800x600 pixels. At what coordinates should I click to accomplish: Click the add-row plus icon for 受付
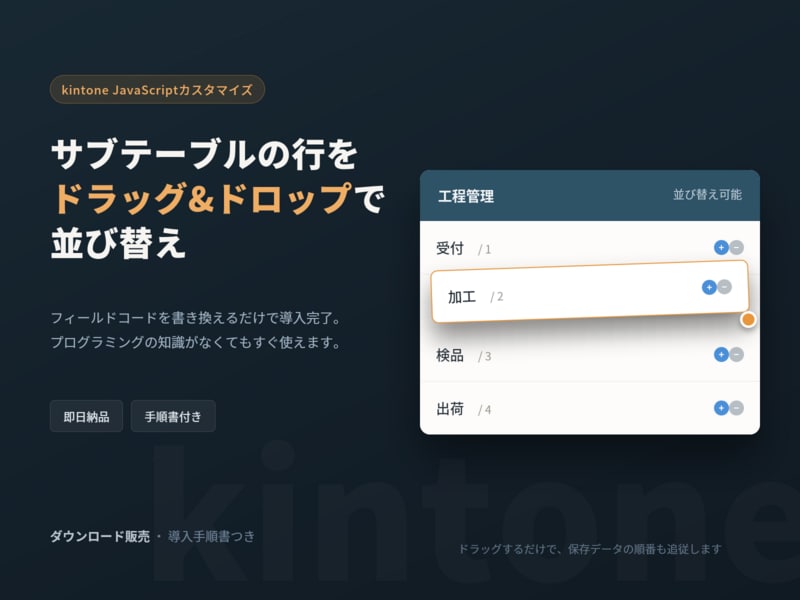[x=721, y=247]
